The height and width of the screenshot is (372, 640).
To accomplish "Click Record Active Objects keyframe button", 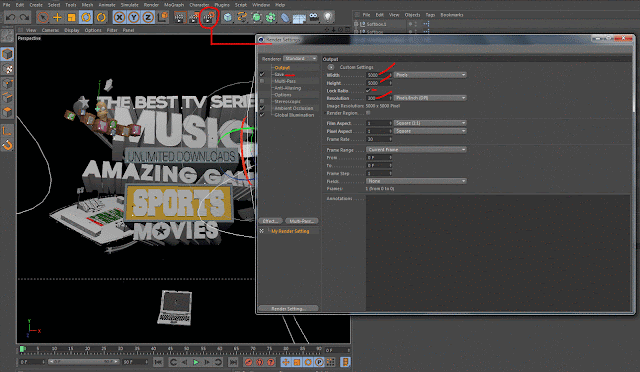I will coord(248,362).
